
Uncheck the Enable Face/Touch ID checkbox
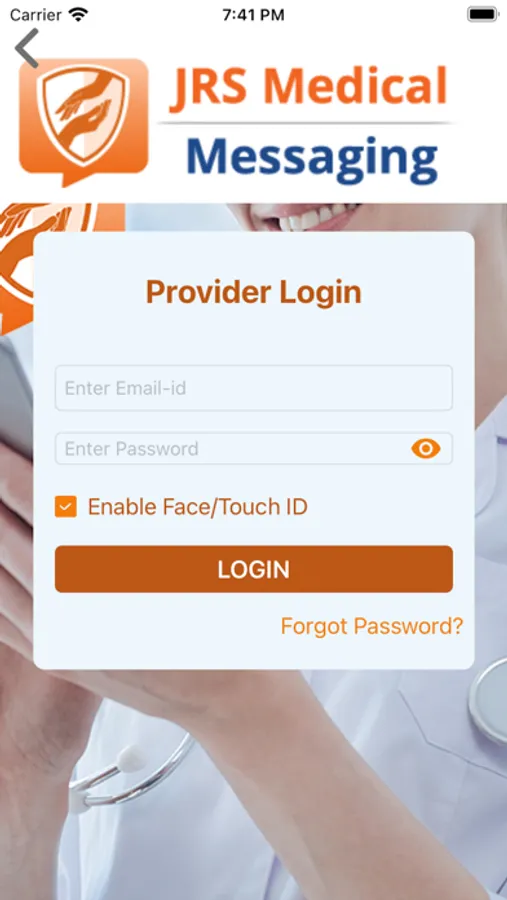click(65, 507)
